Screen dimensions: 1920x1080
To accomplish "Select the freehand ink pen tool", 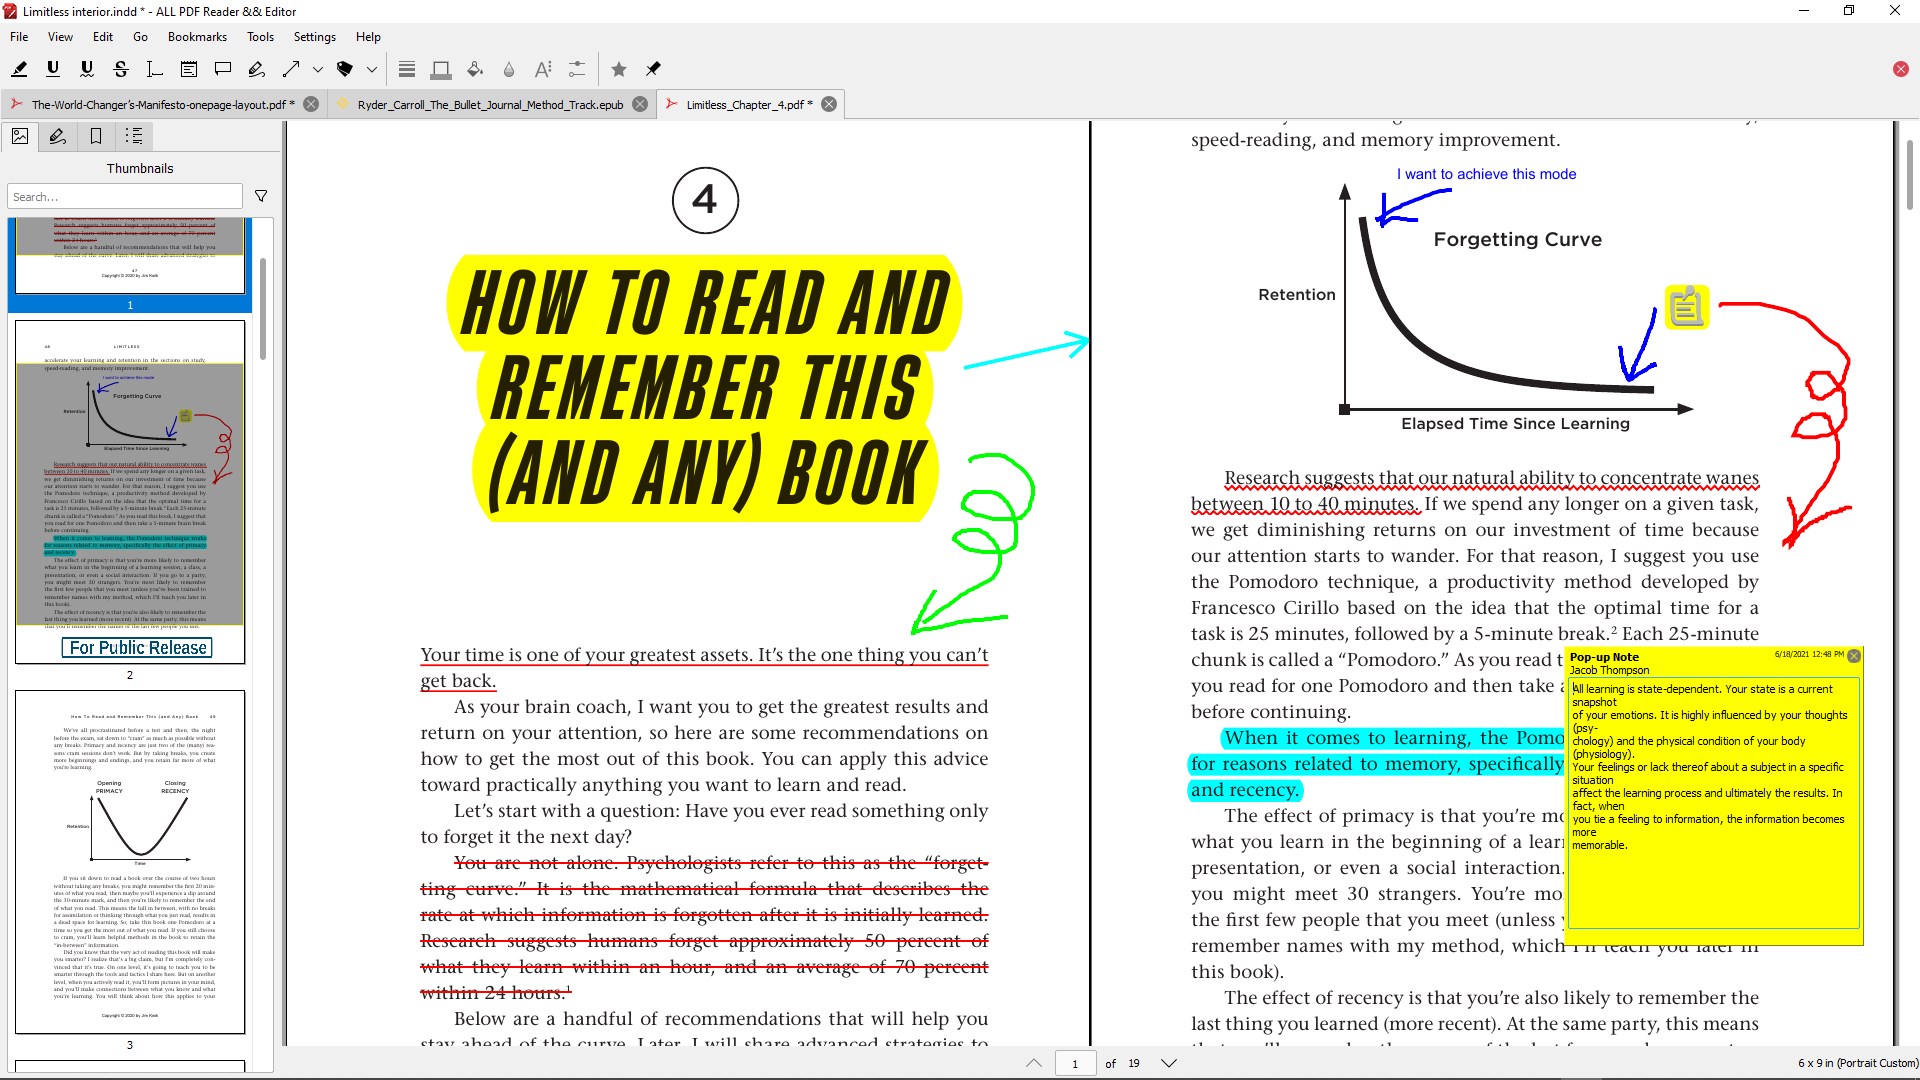I will [x=257, y=69].
